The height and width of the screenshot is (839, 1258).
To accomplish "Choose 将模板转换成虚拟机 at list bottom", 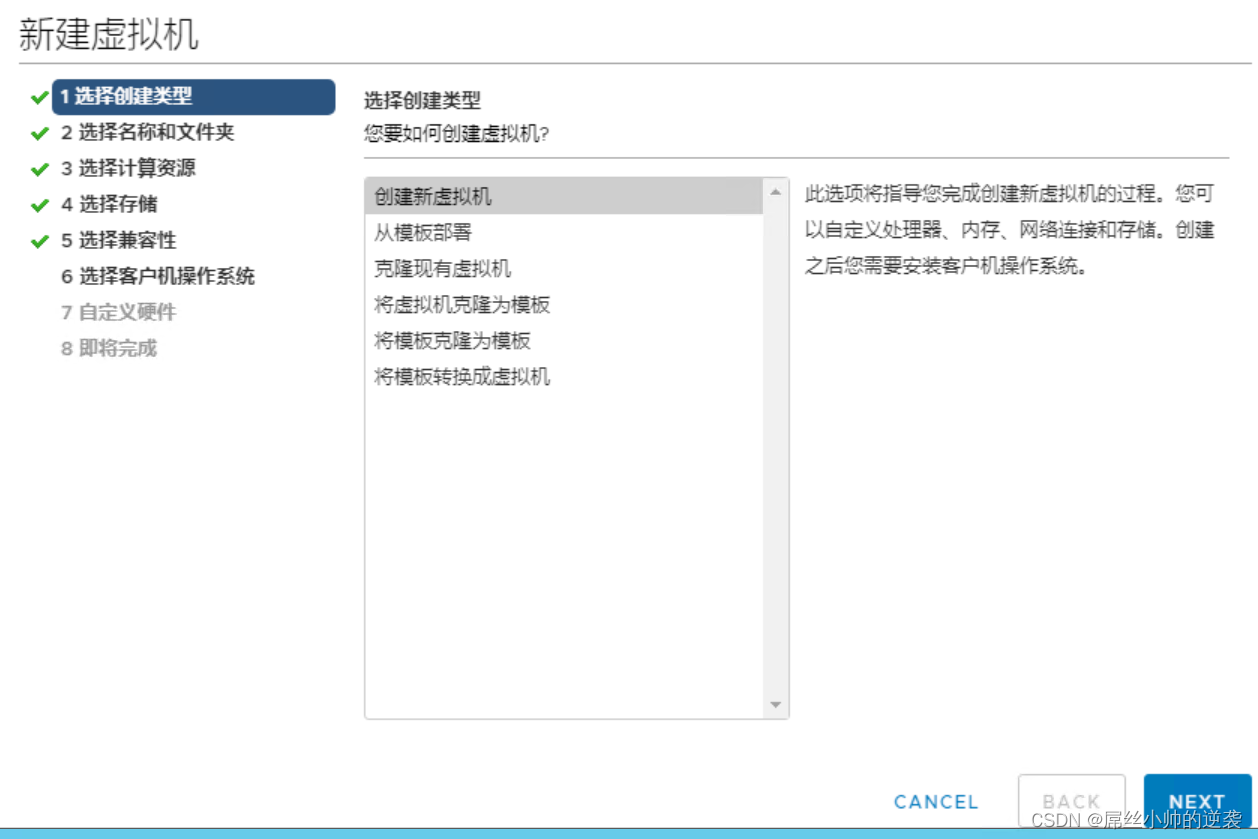I will click(450, 377).
